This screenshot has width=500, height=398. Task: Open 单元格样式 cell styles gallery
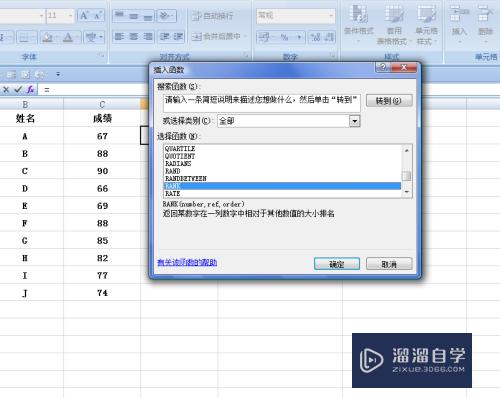tap(426, 24)
